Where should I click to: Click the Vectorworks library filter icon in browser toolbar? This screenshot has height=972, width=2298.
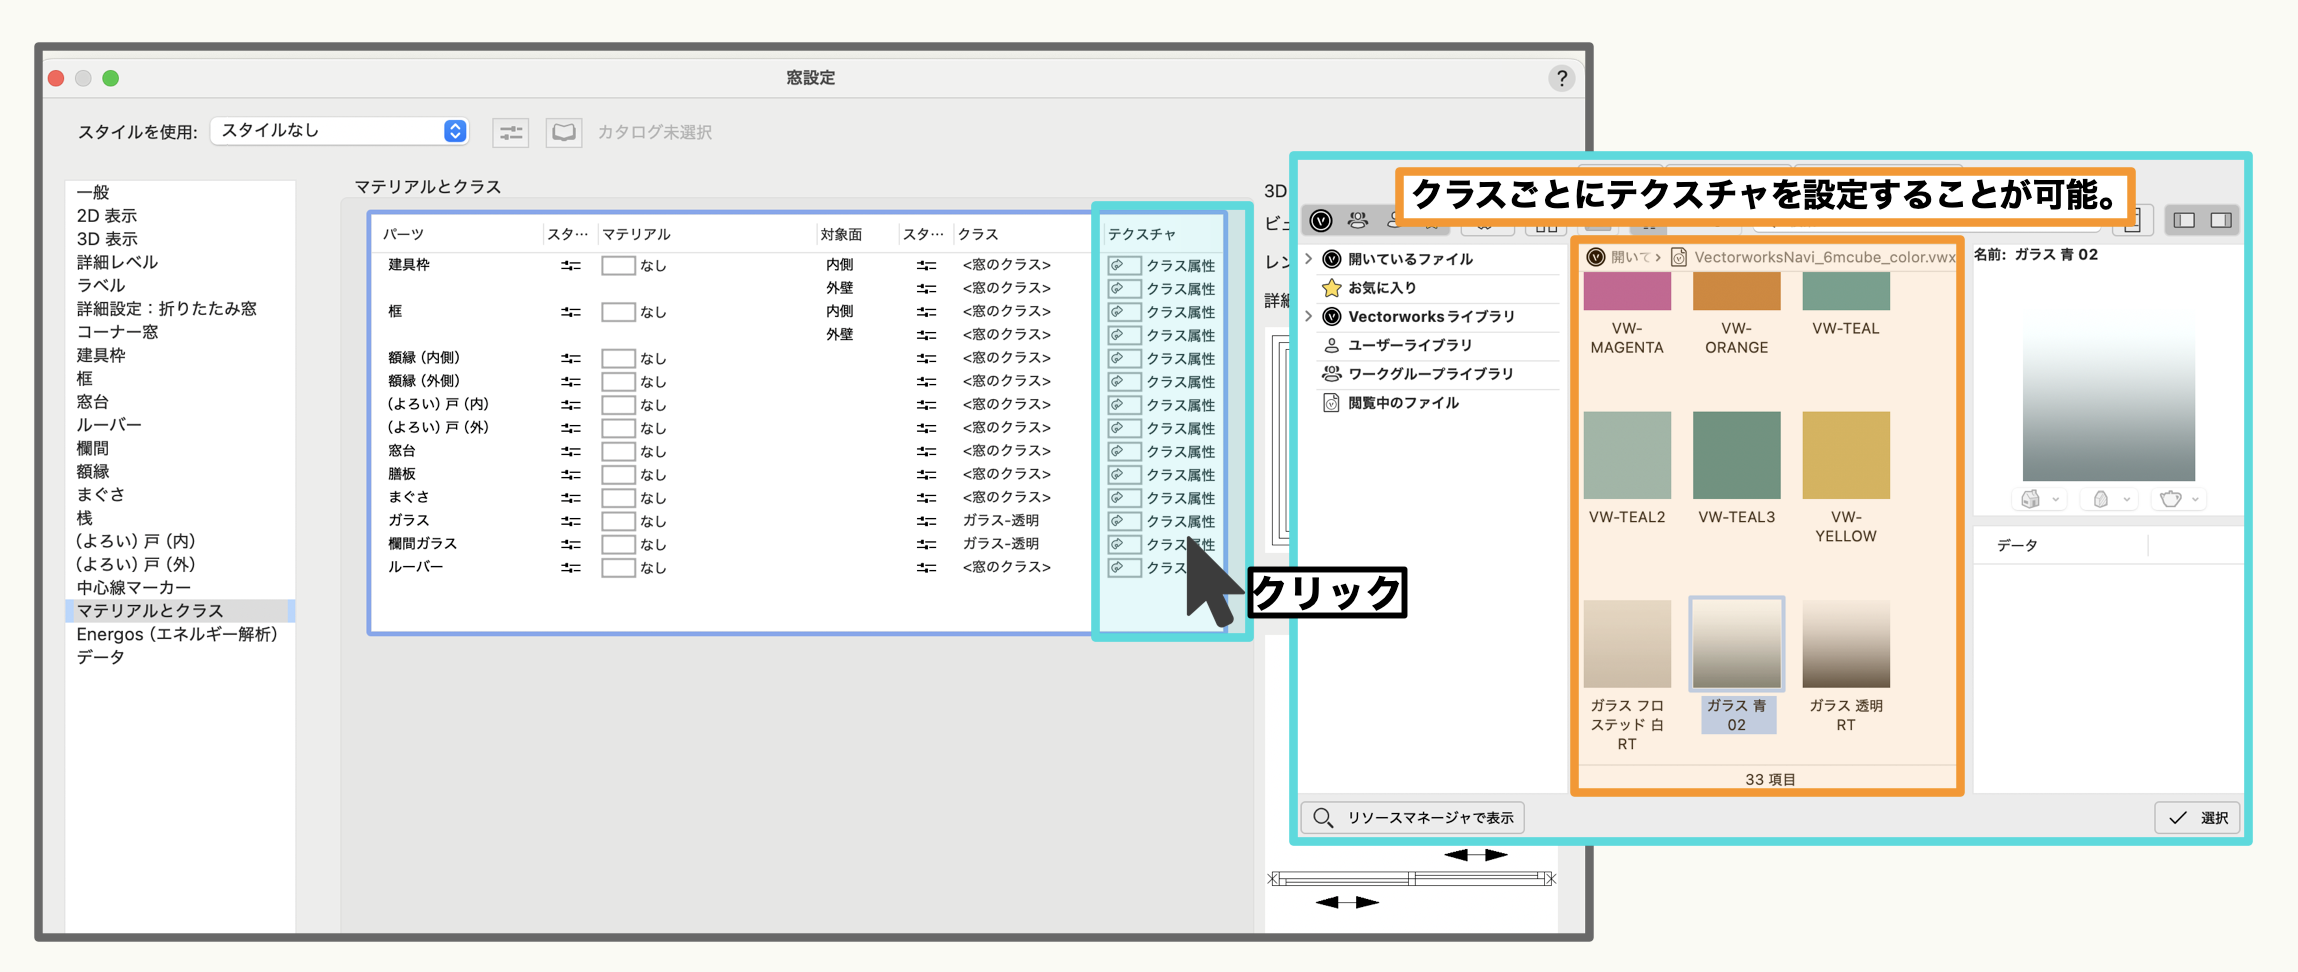click(x=1321, y=220)
